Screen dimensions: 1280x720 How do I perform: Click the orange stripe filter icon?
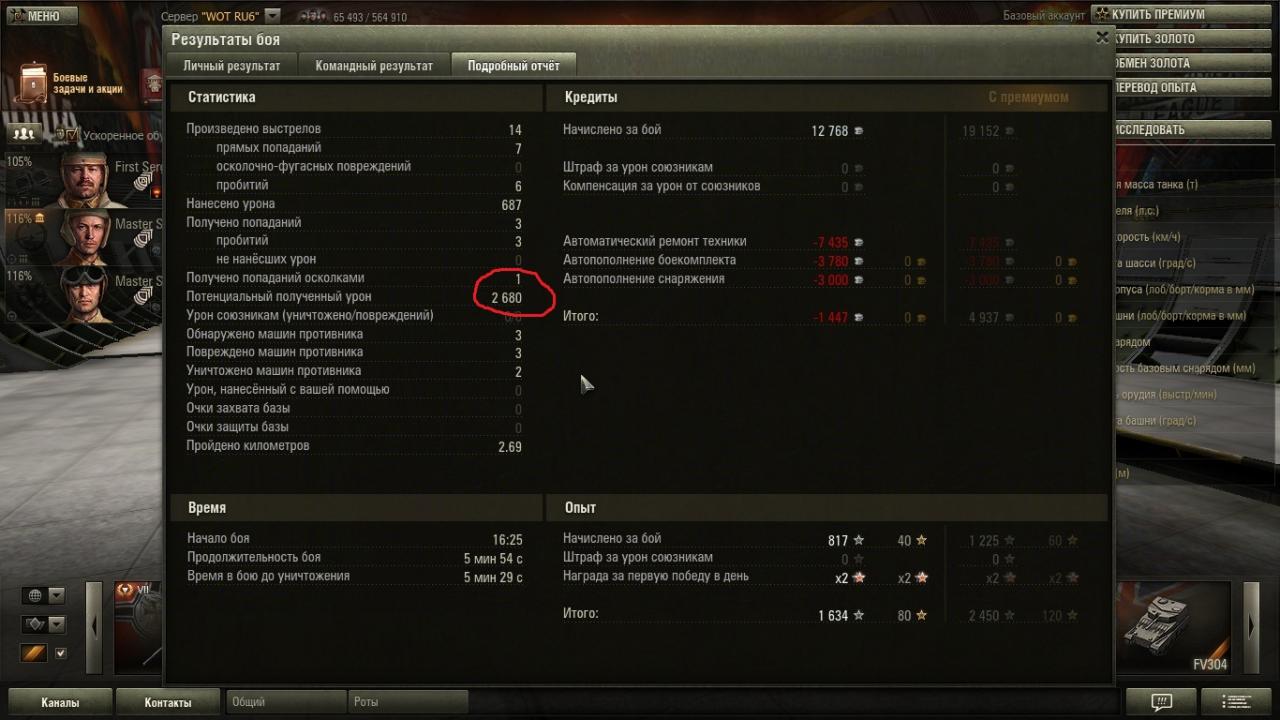(35, 653)
